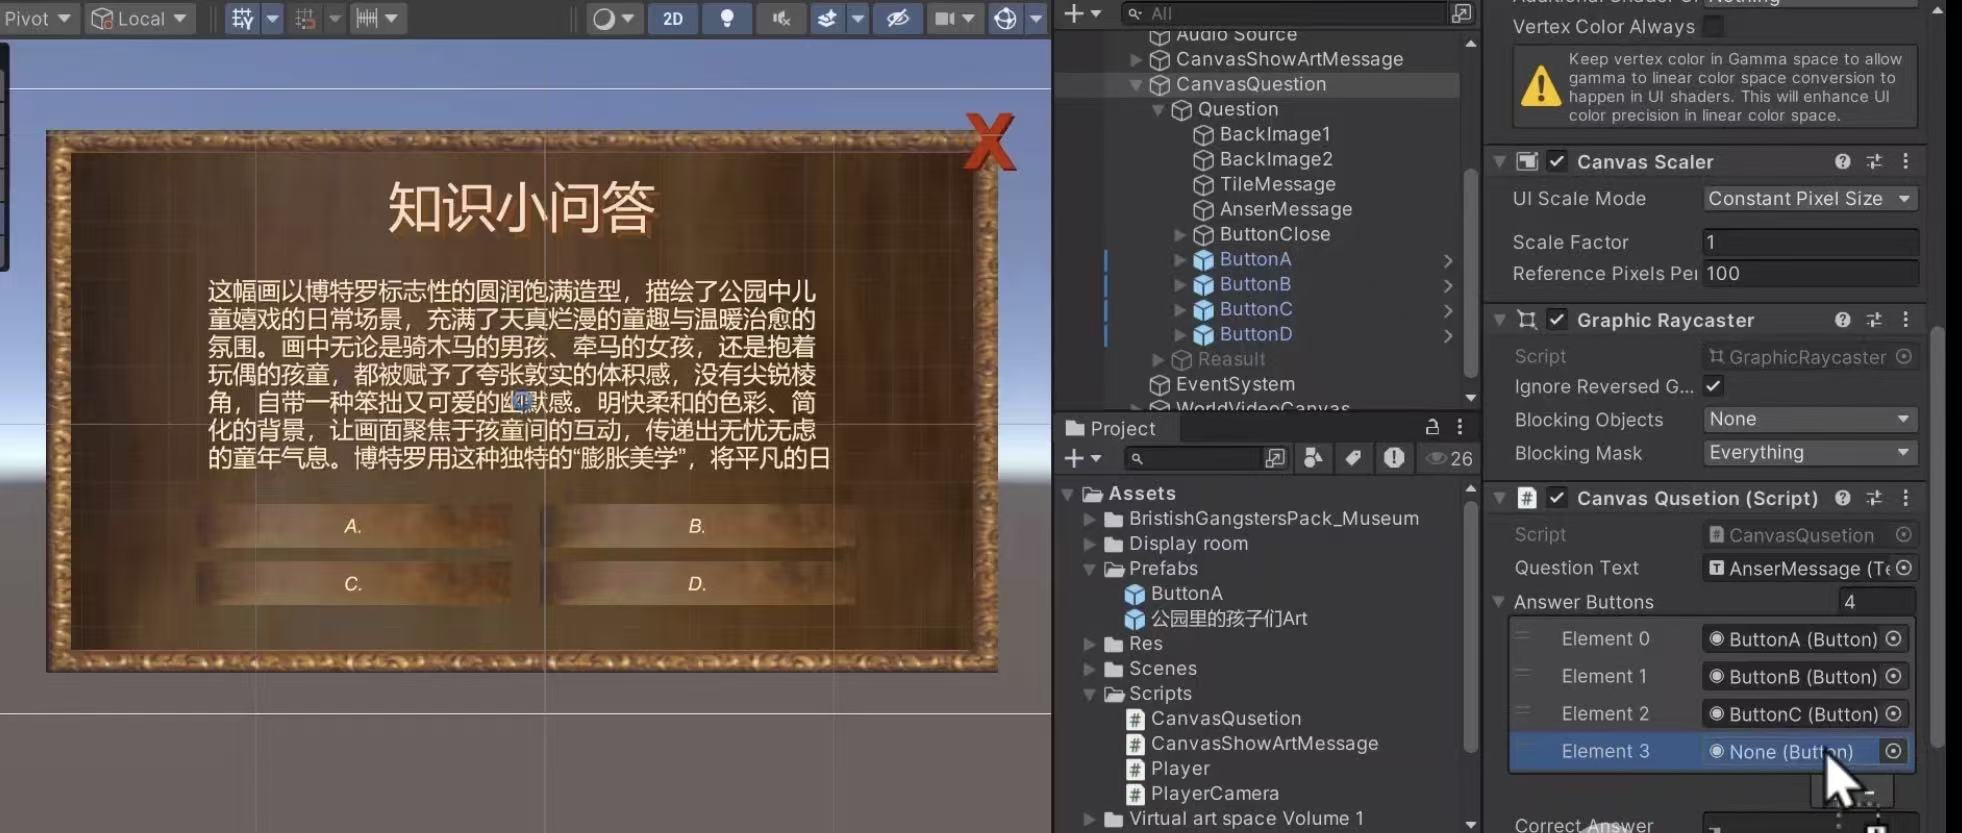Screen dimensions: 1962x833
Task: Open scene camera settings icon
Action: [x=945, y=18]
